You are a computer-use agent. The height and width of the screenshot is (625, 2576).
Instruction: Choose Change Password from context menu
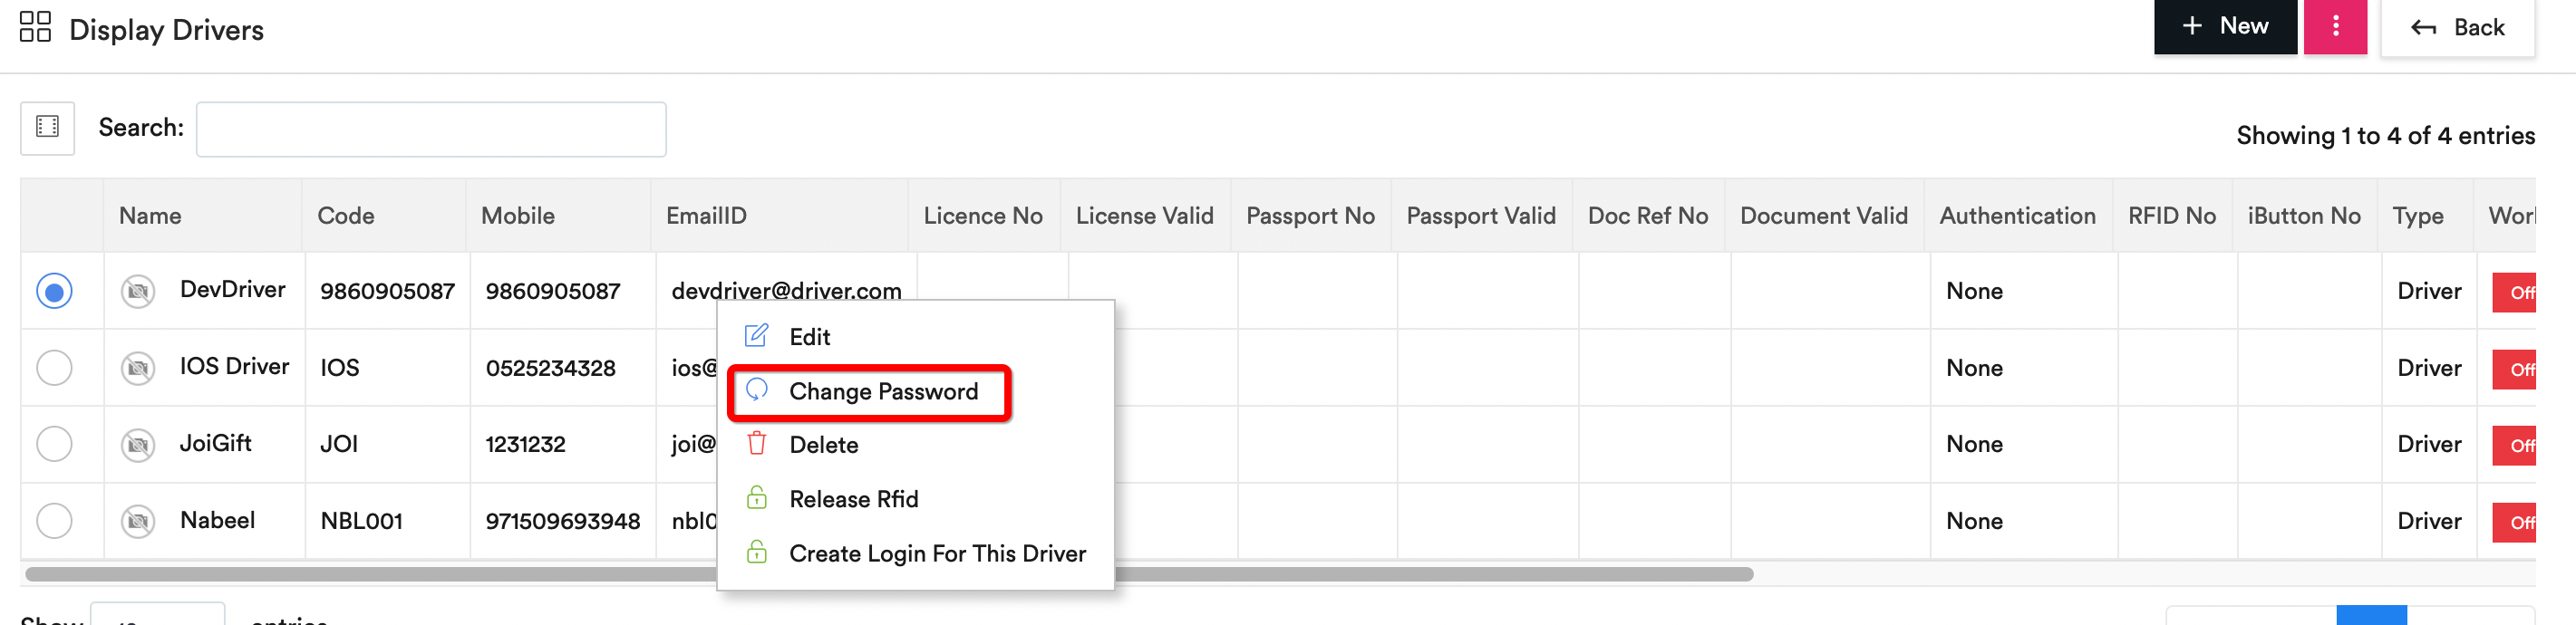tap(882, 391)
